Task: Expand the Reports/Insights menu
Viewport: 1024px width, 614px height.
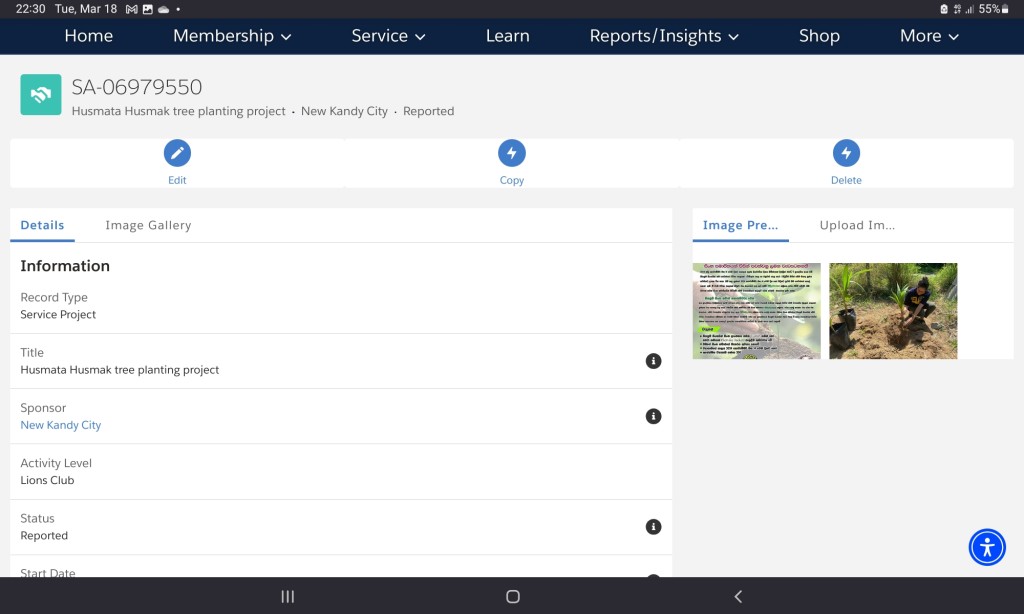Action: point(664,36)
